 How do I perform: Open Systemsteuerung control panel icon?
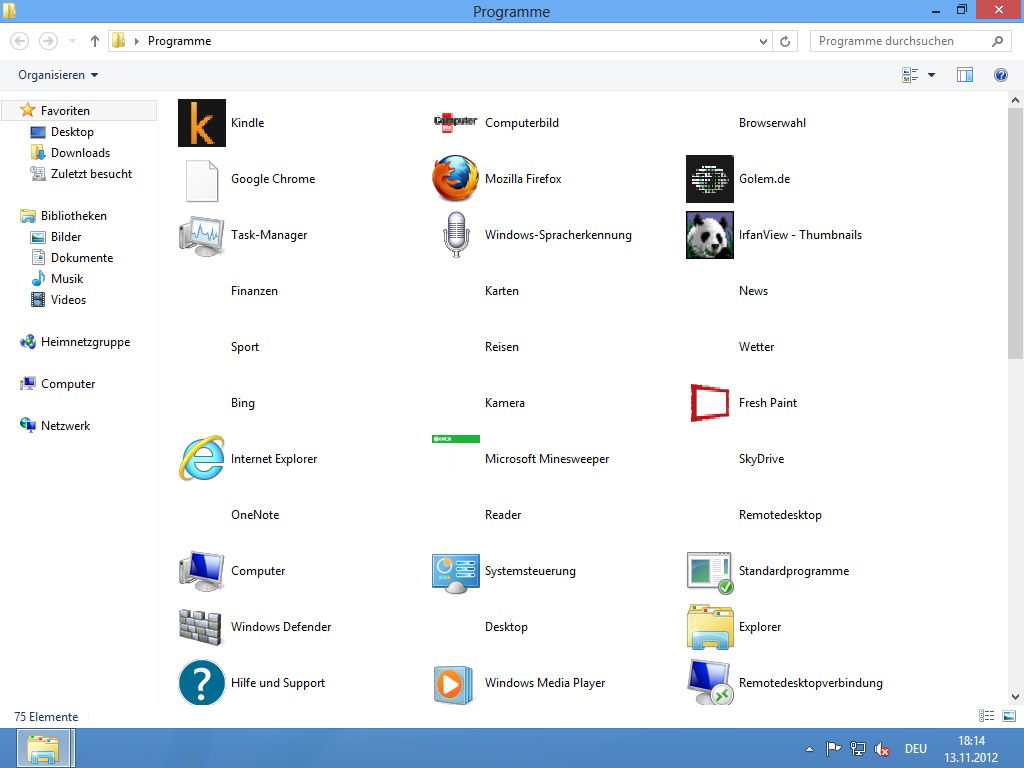pyautogui.click(x=456, y=573)
